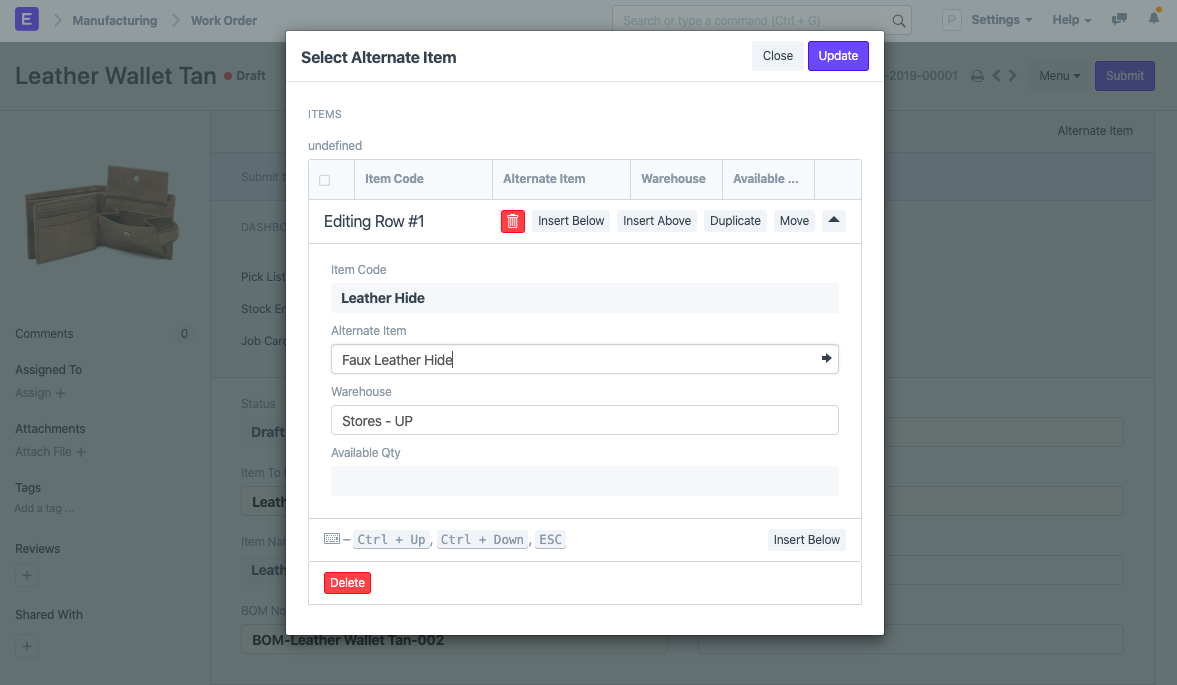This screenshot has height=685, width=1177.
Task: Click the Warehouse input field
Action: point(584,421)
